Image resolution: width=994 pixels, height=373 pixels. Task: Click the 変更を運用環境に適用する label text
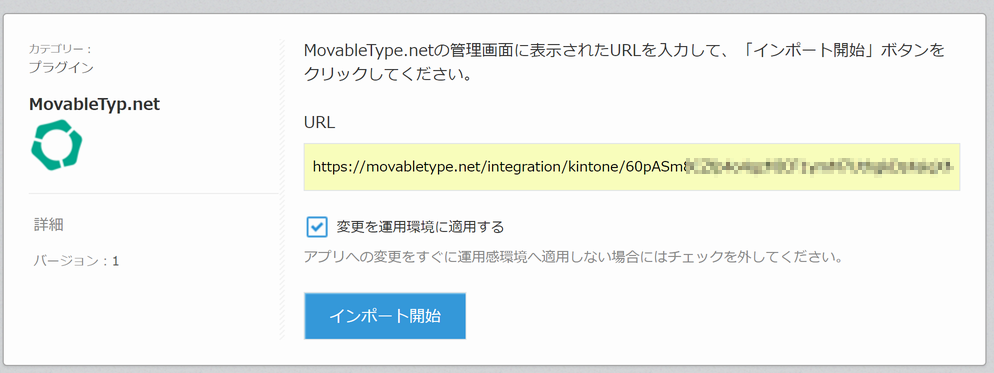[x=420, y=226]
